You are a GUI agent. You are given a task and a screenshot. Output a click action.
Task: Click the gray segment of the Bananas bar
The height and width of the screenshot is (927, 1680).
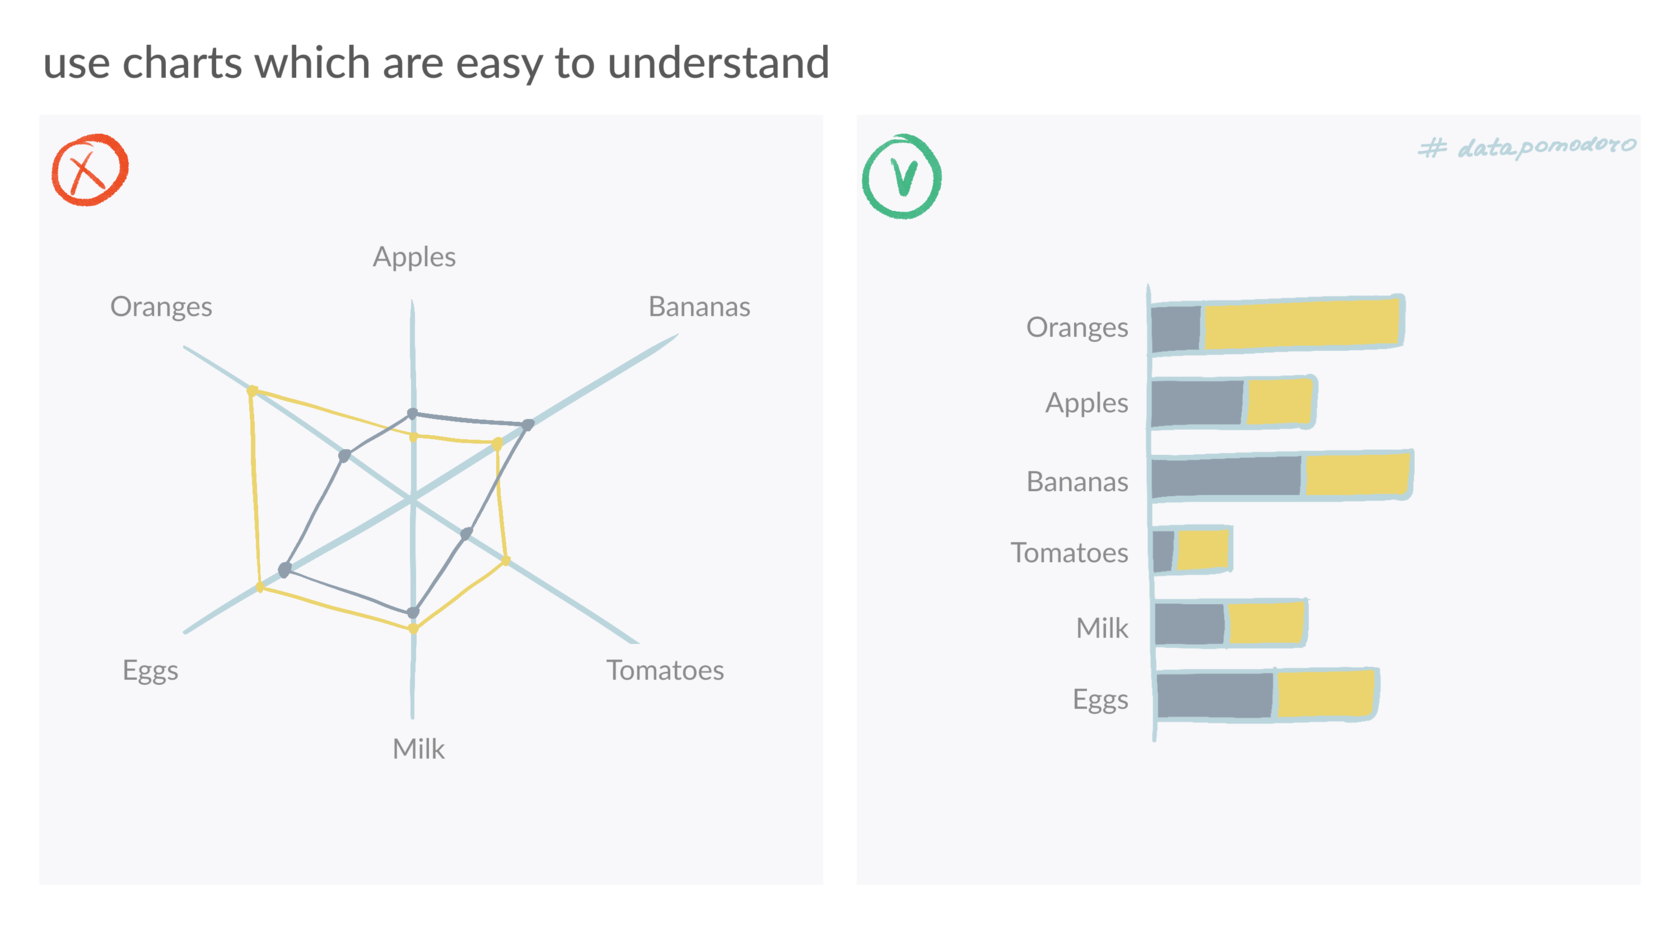1226,477
